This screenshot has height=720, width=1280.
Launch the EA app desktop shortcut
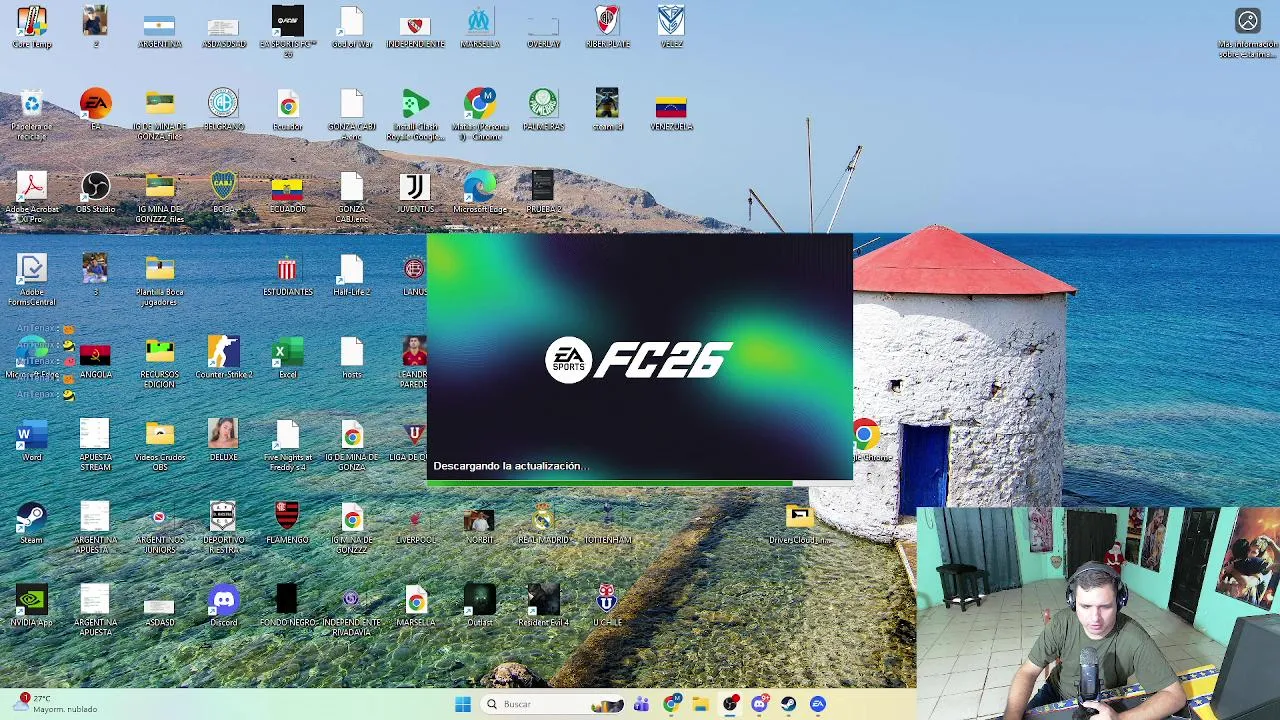pyautogui.click(x=96, y=110)
